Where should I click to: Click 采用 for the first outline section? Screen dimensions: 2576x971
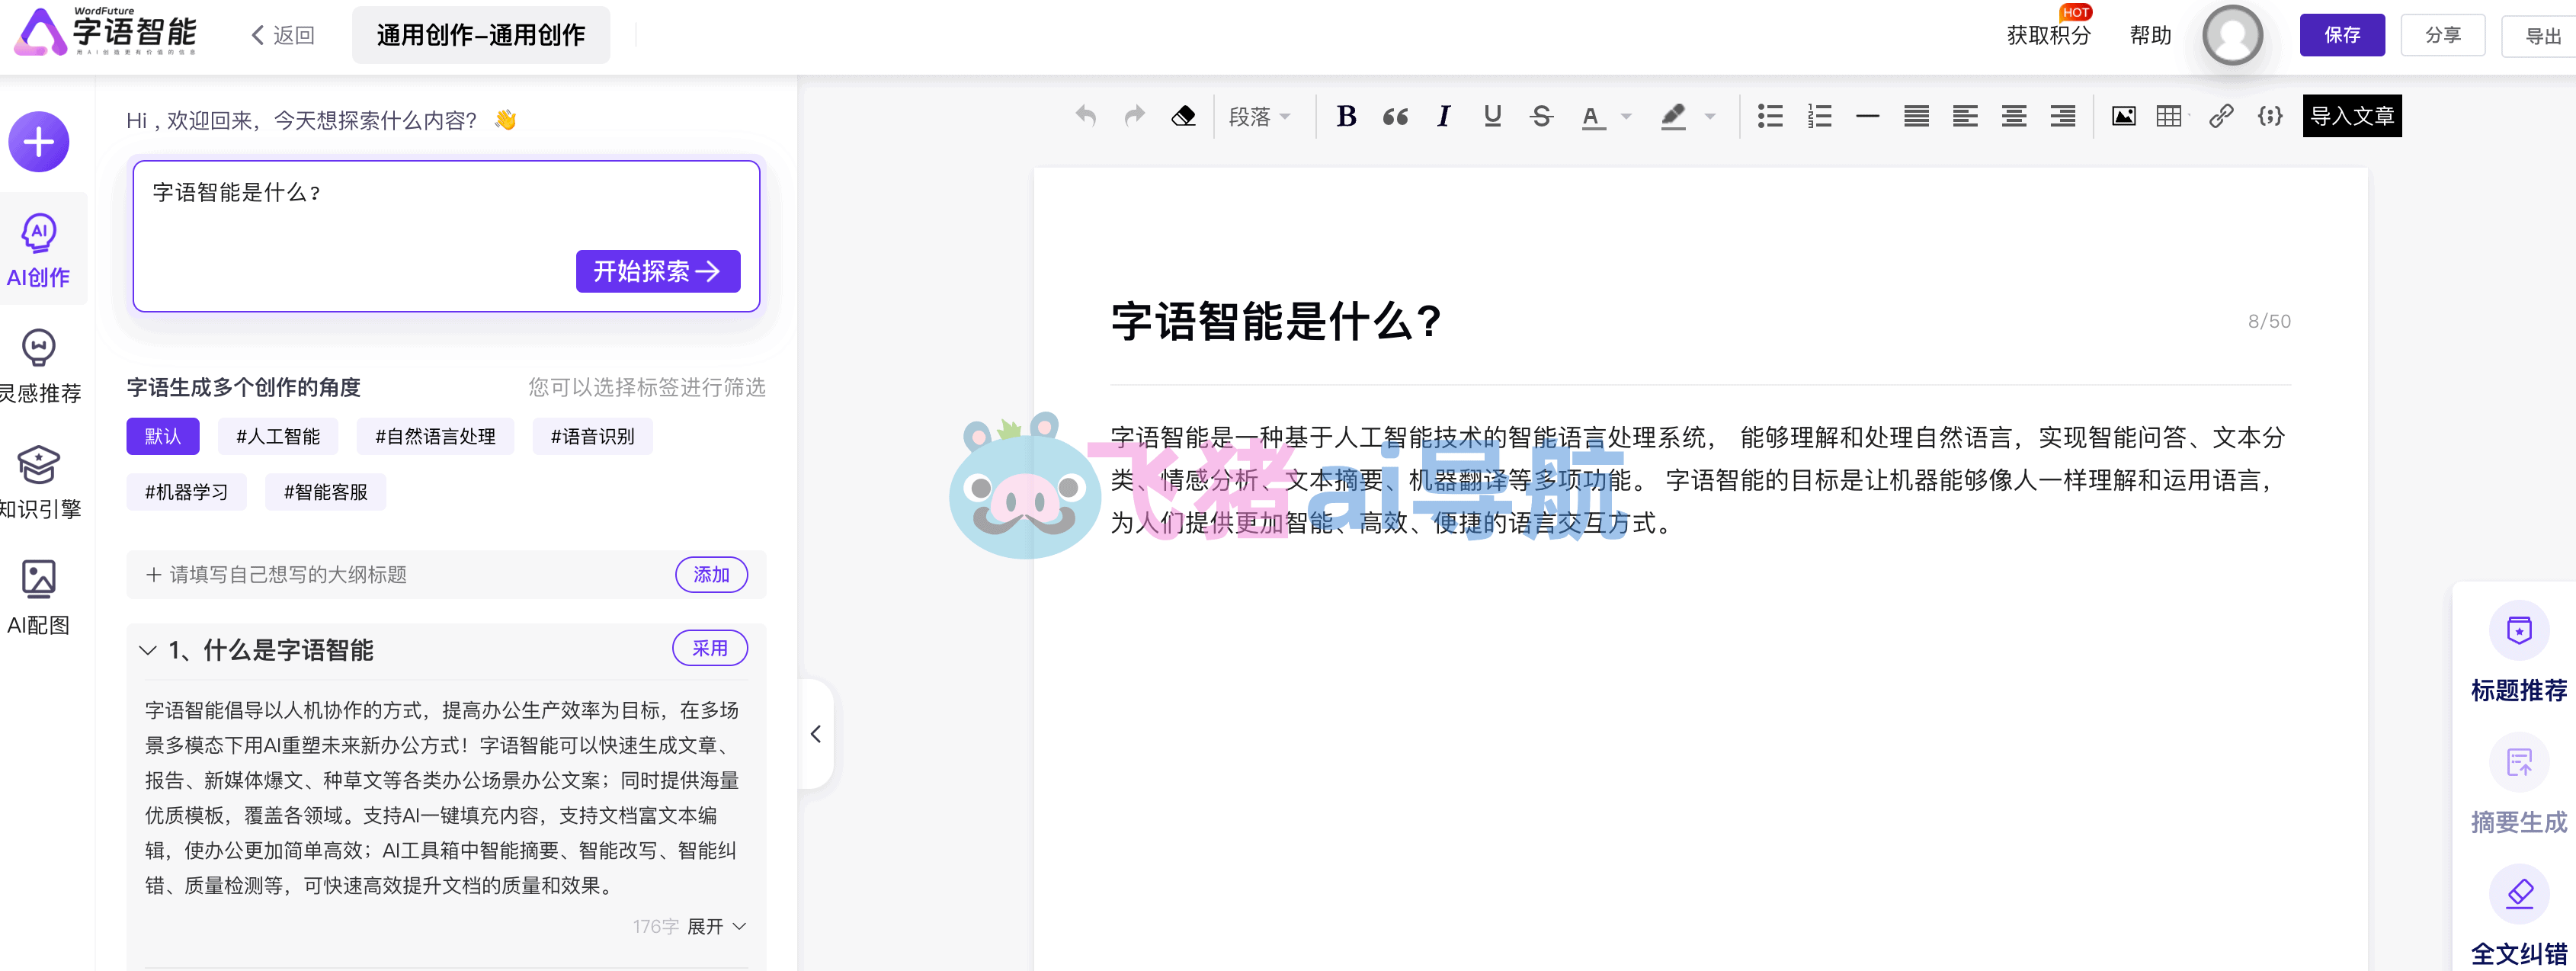pos(710,648)
